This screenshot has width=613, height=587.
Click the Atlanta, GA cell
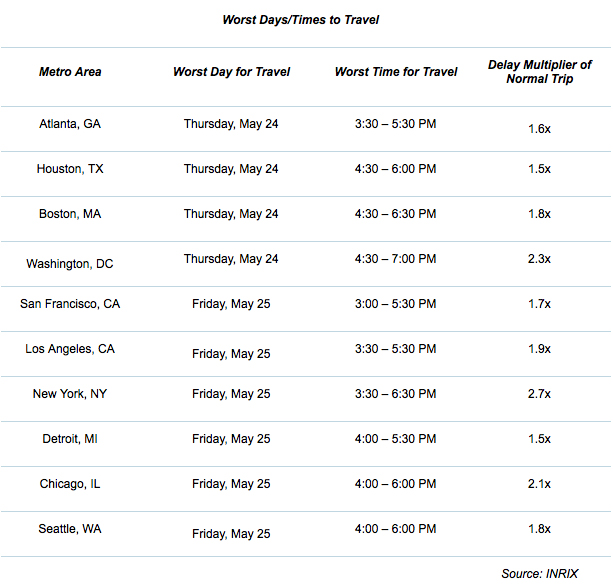70,124
